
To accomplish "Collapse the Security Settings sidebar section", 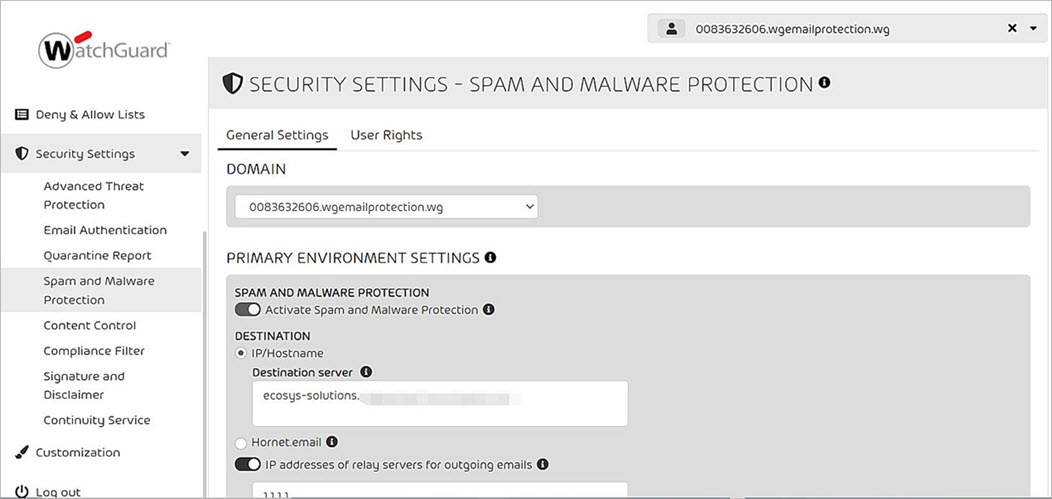I will tap(184, 154).
